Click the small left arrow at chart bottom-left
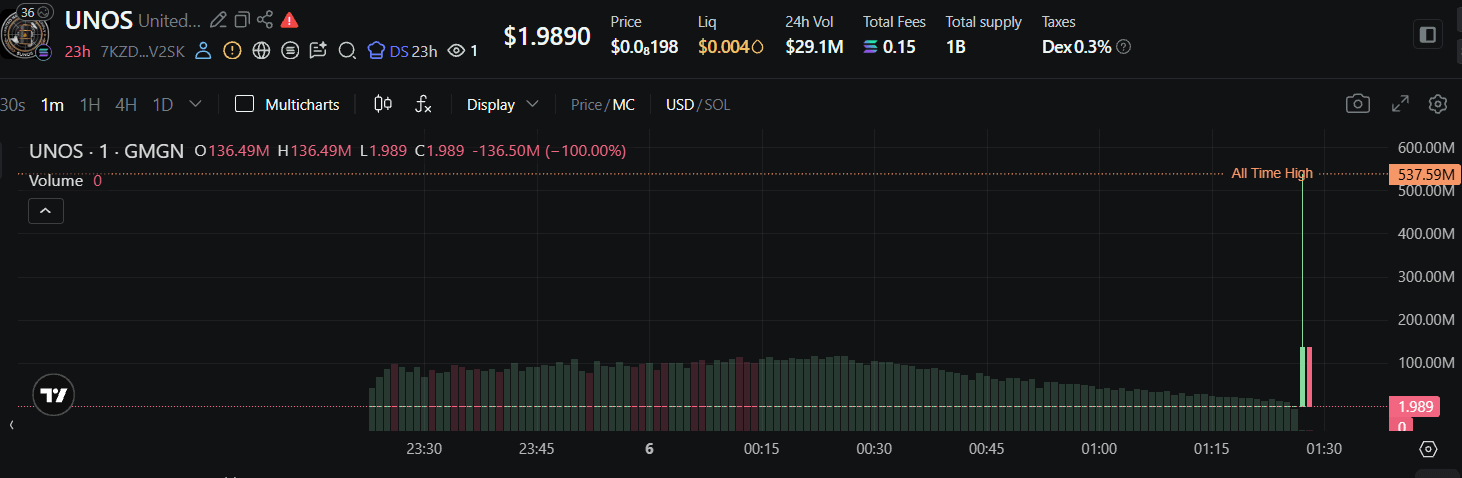 coord(11,425)
